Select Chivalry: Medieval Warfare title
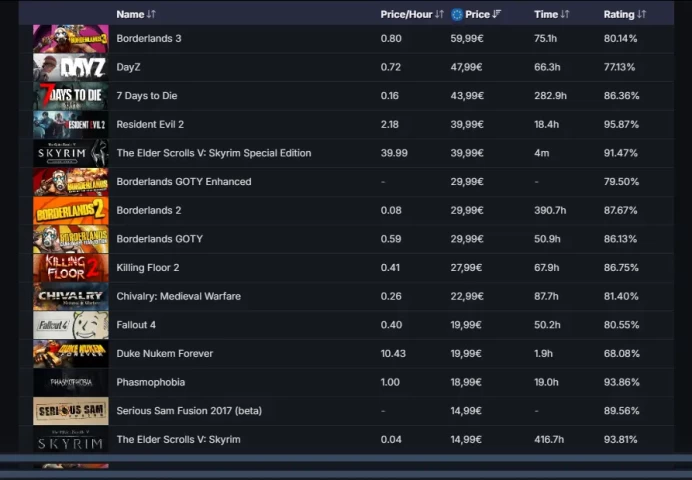This screenshot has width=692, height=480. point(179,296)
